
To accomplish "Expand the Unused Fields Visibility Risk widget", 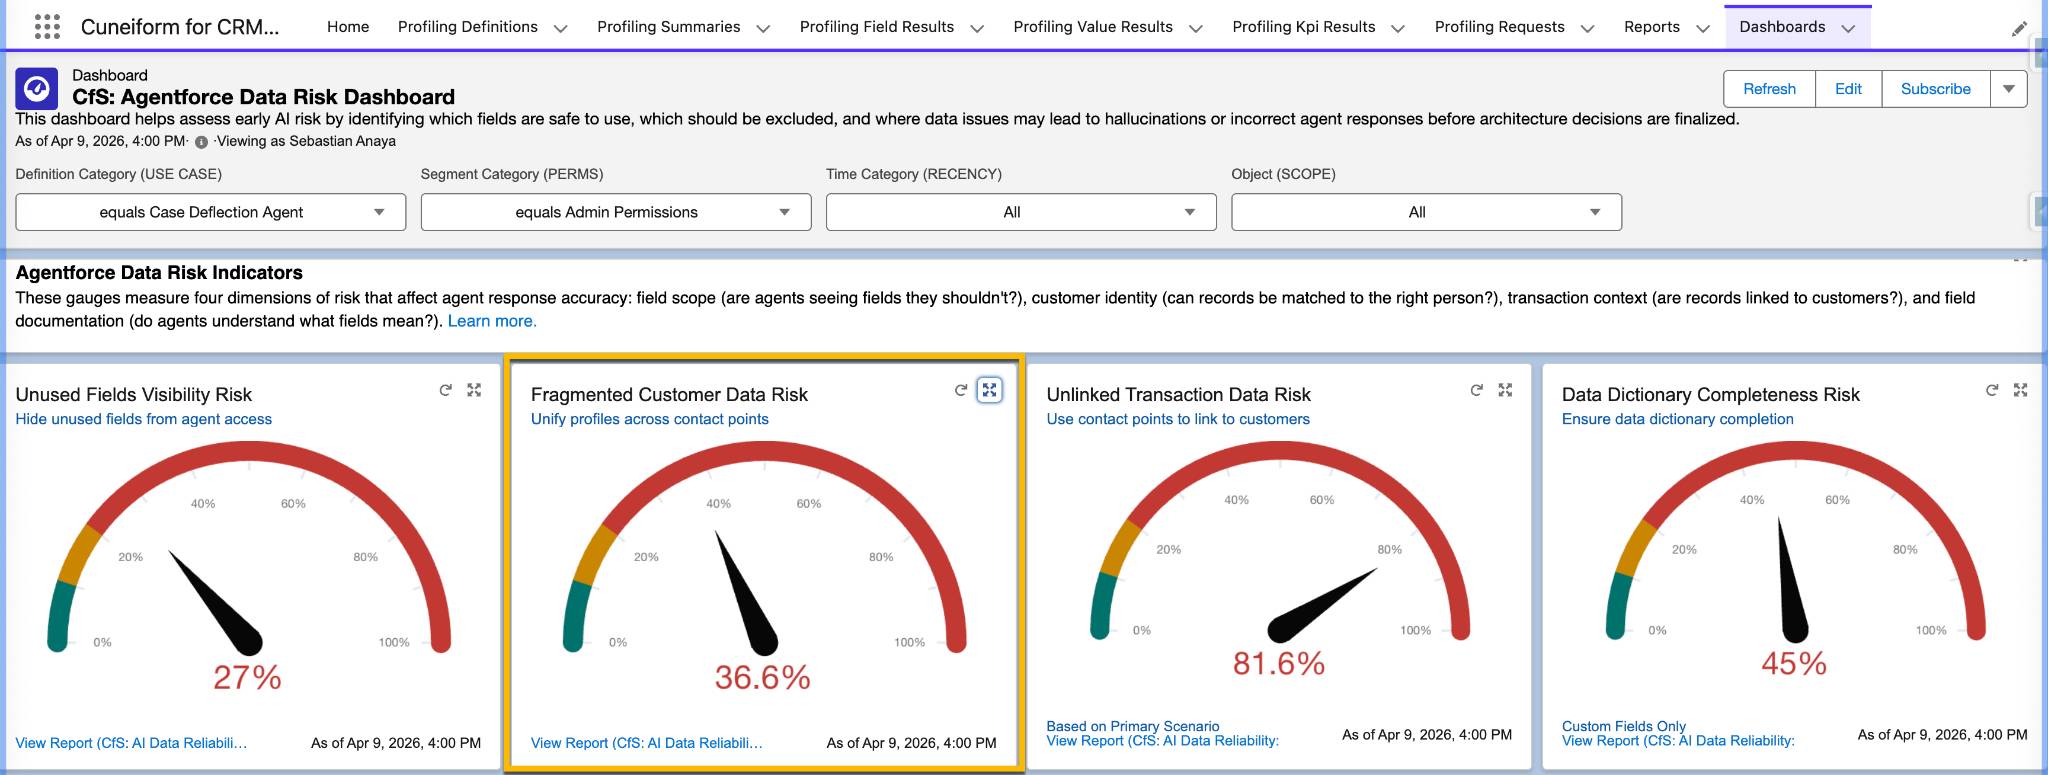I will coord(474,390).
